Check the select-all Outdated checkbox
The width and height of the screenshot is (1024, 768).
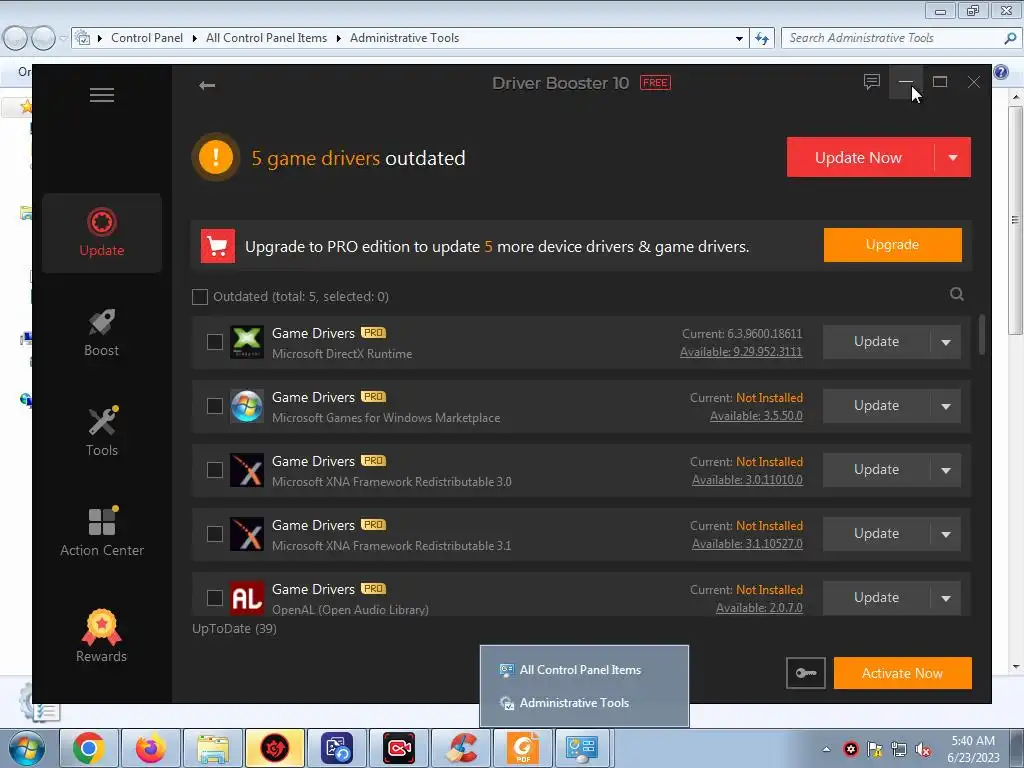tap(200, 297)
